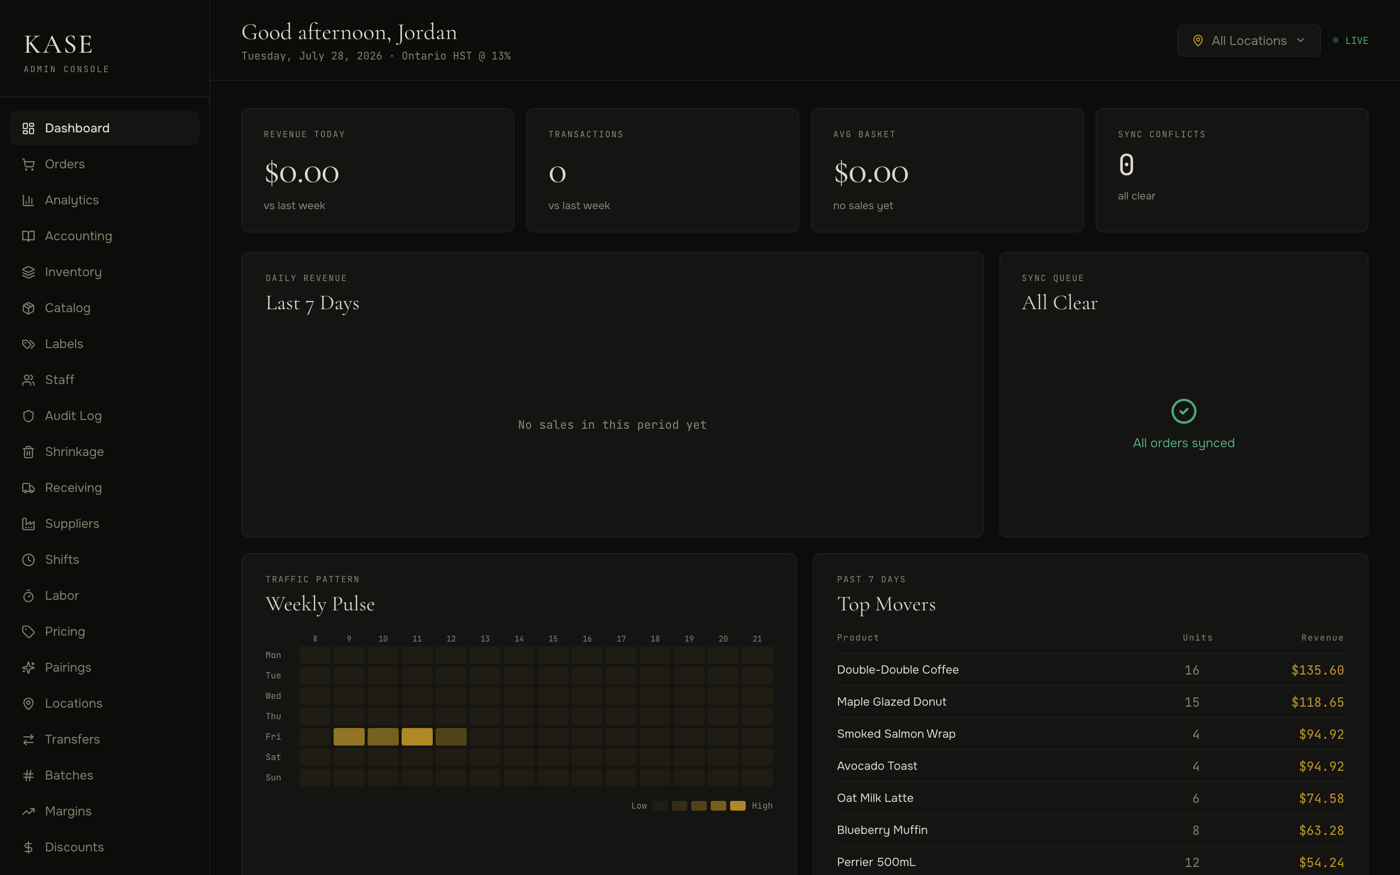1400x875 pixels.
Task: Navigate to Inventory
Action: coord(105,272)
